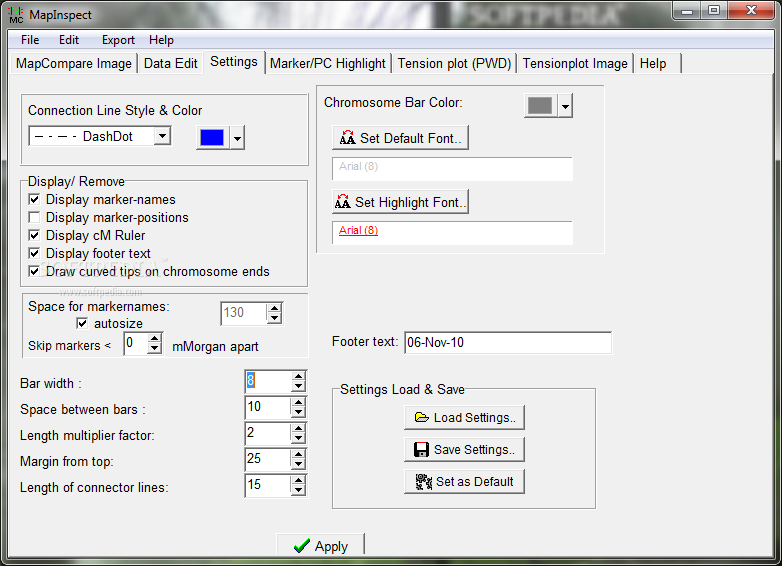782x566 pixels.
Task: Click Set as Default button
Action: pos(464,482)
